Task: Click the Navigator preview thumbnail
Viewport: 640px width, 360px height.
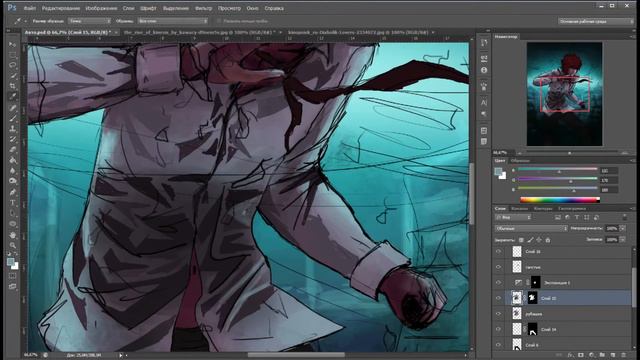Action: click(x=564, y=94)
